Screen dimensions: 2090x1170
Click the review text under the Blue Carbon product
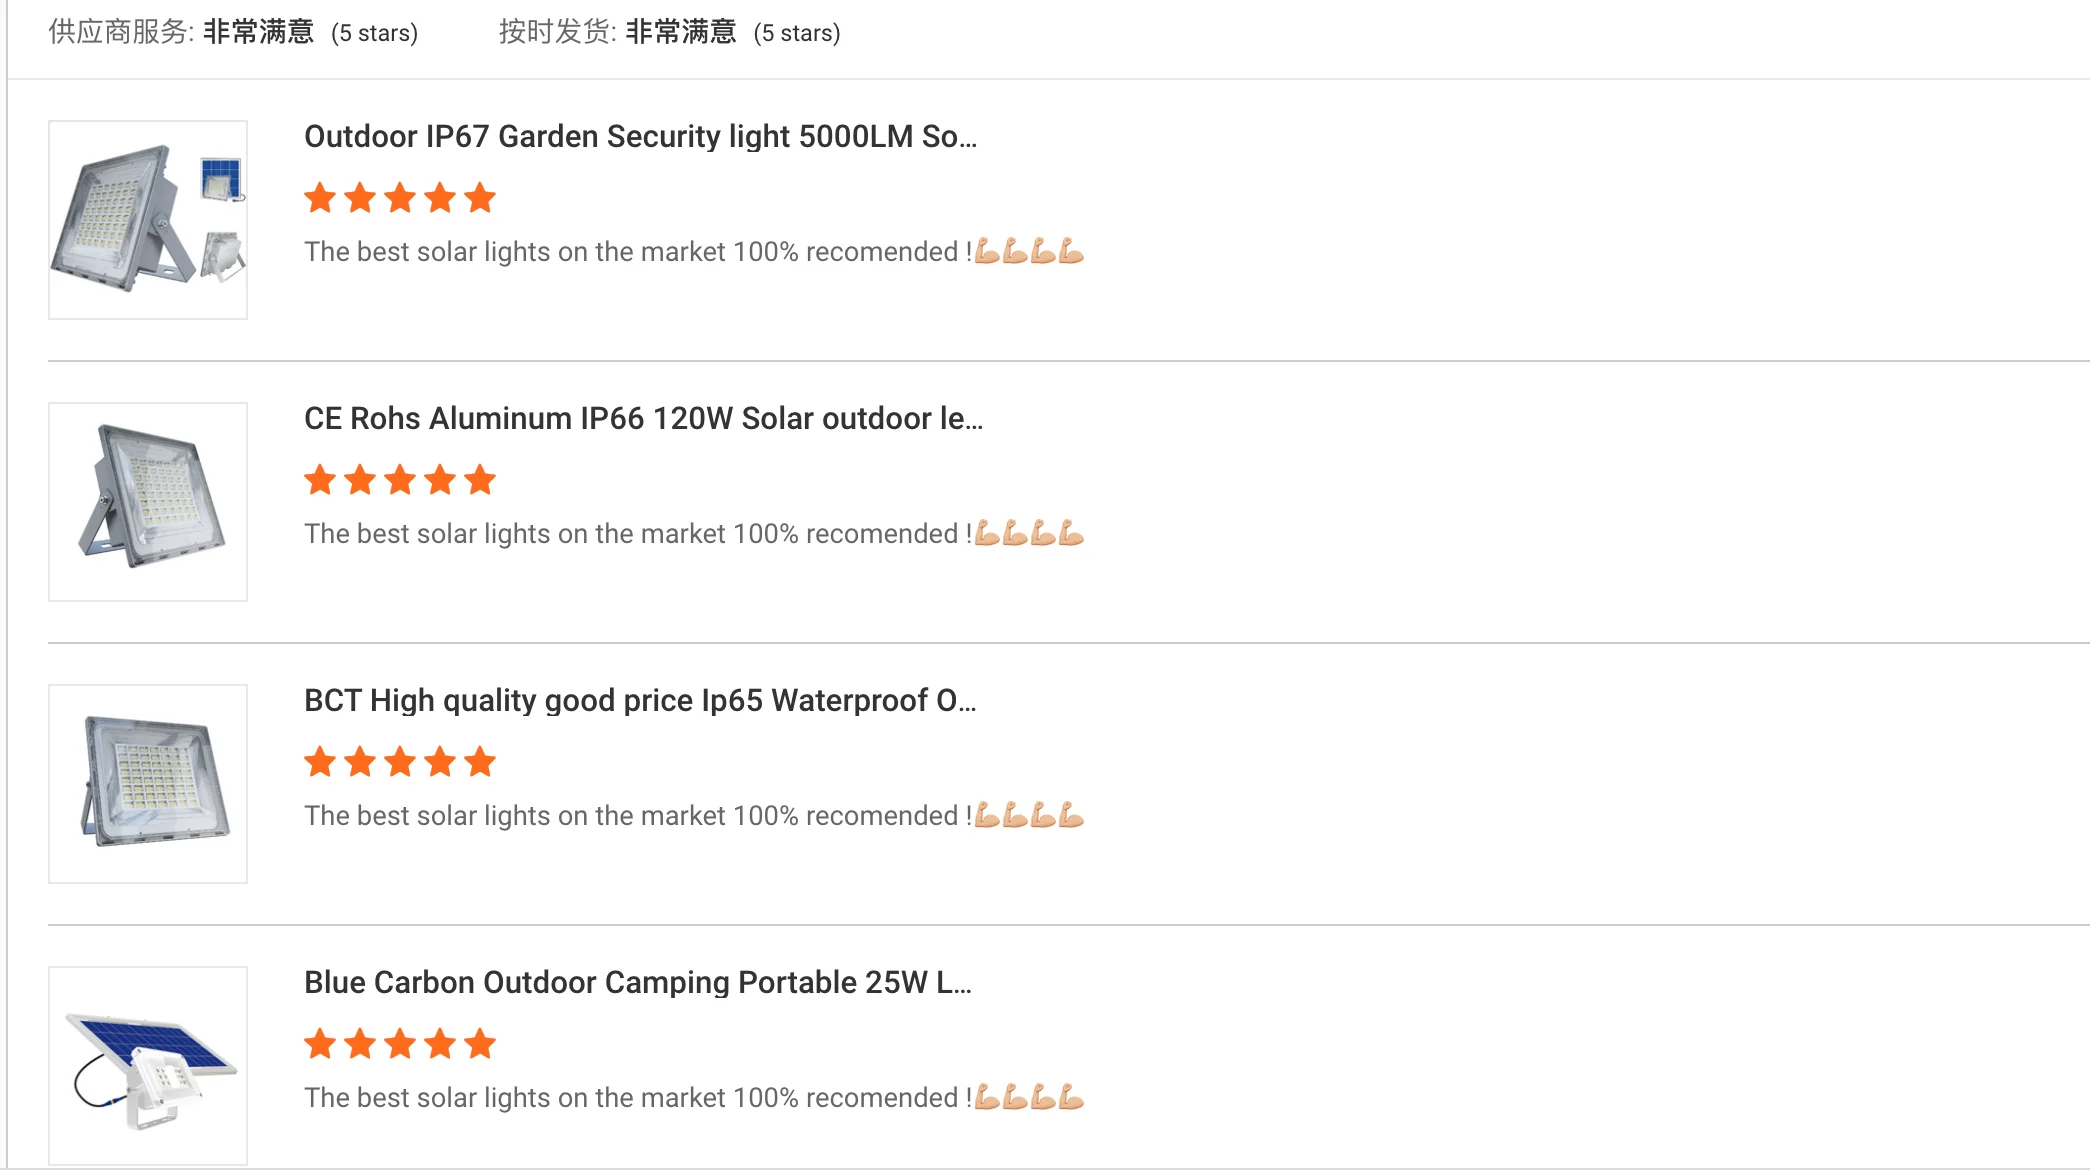(637, 1098)
